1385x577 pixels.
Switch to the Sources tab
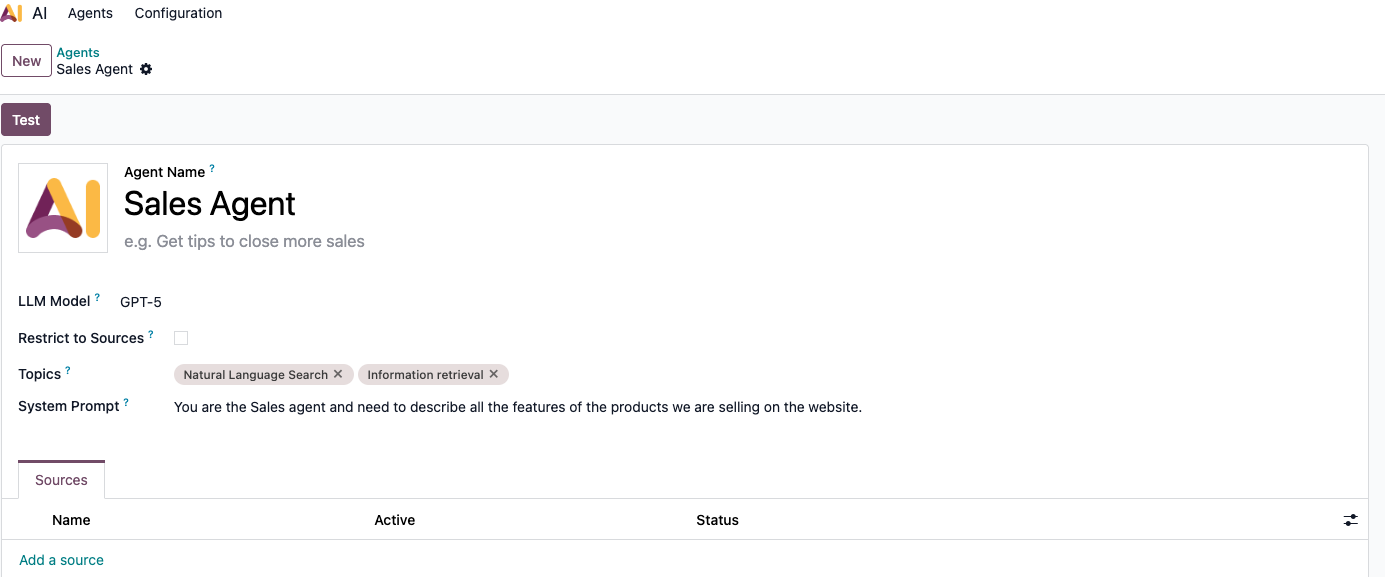61,480
